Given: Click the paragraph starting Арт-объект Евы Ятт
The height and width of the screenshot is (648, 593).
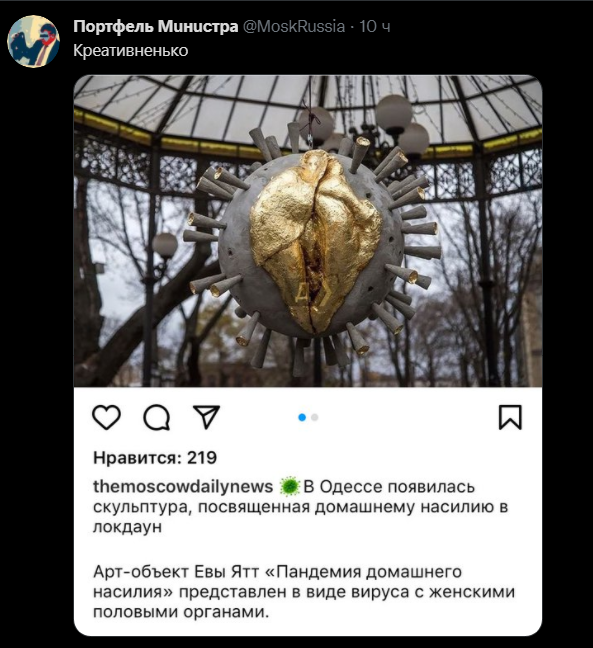Looking at the screenshot, I should click(304, 592).
